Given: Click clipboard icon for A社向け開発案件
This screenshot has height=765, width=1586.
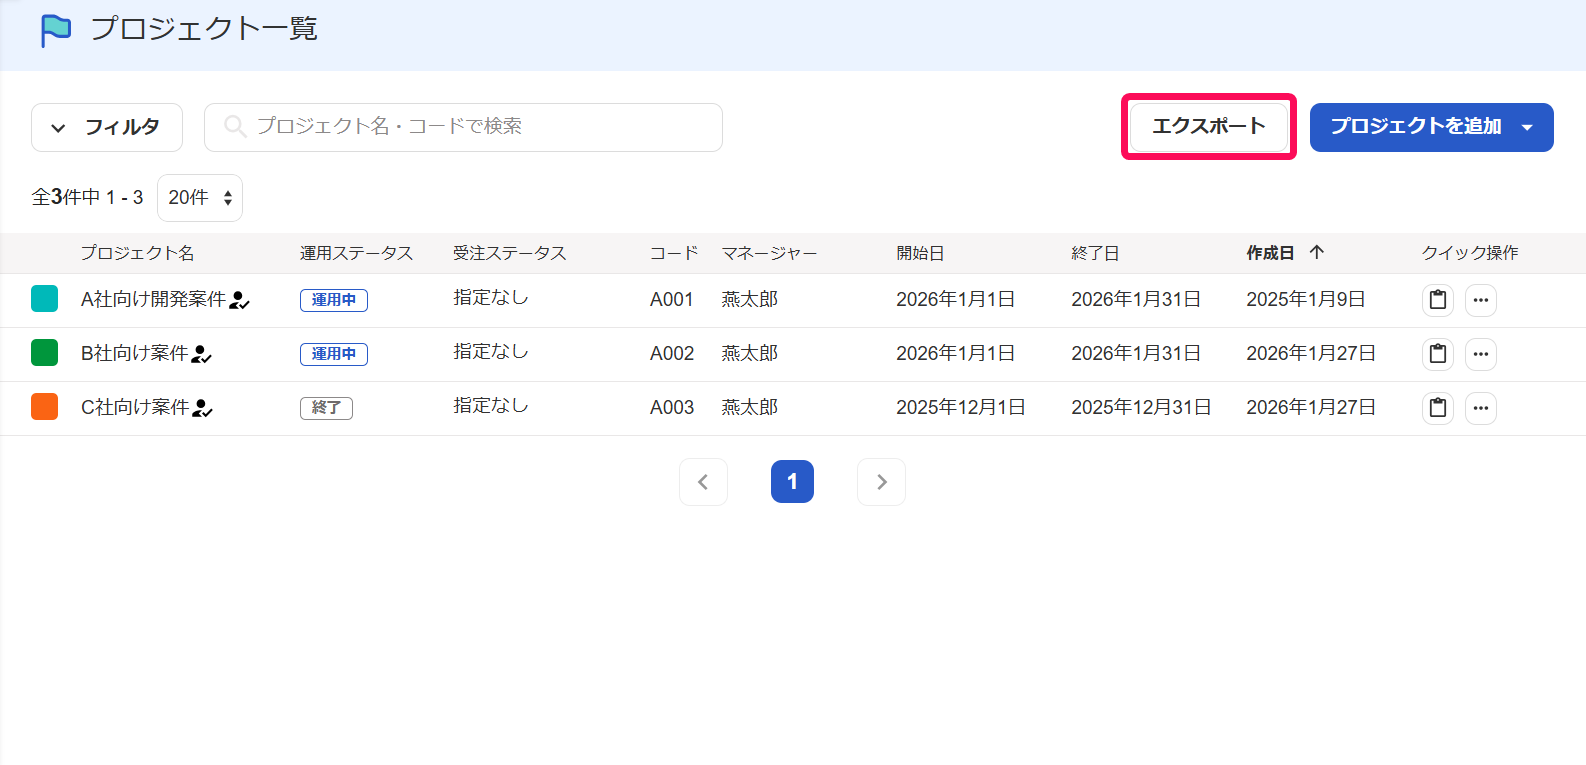Looking at the screenshot, I should click(1438, 300).
